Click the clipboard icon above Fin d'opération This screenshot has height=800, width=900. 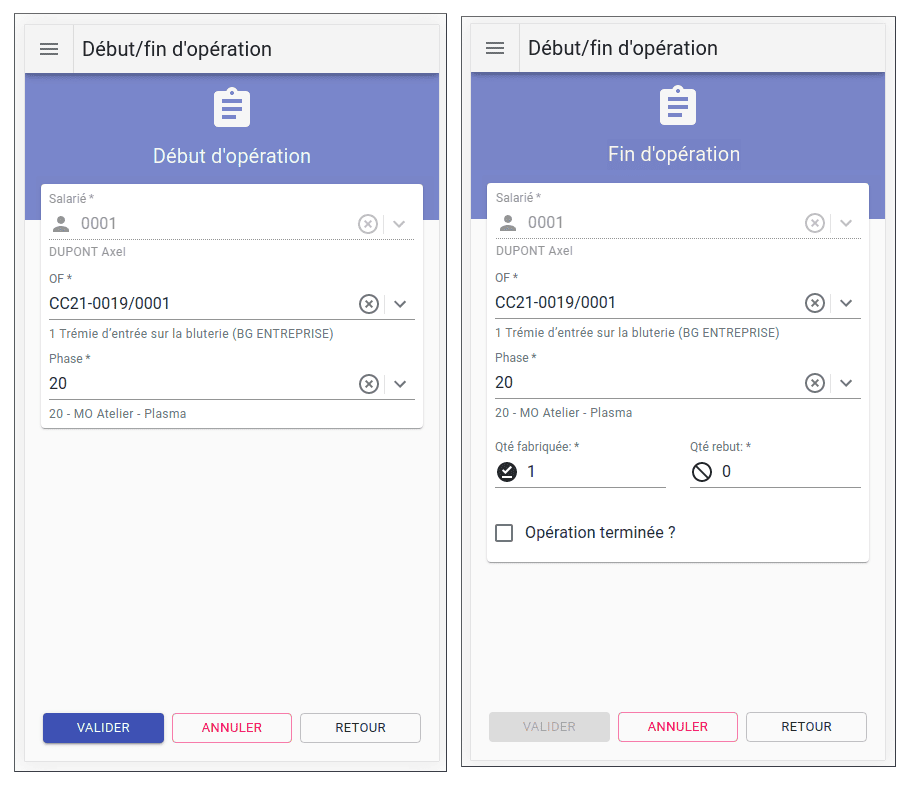coord(678,106)
